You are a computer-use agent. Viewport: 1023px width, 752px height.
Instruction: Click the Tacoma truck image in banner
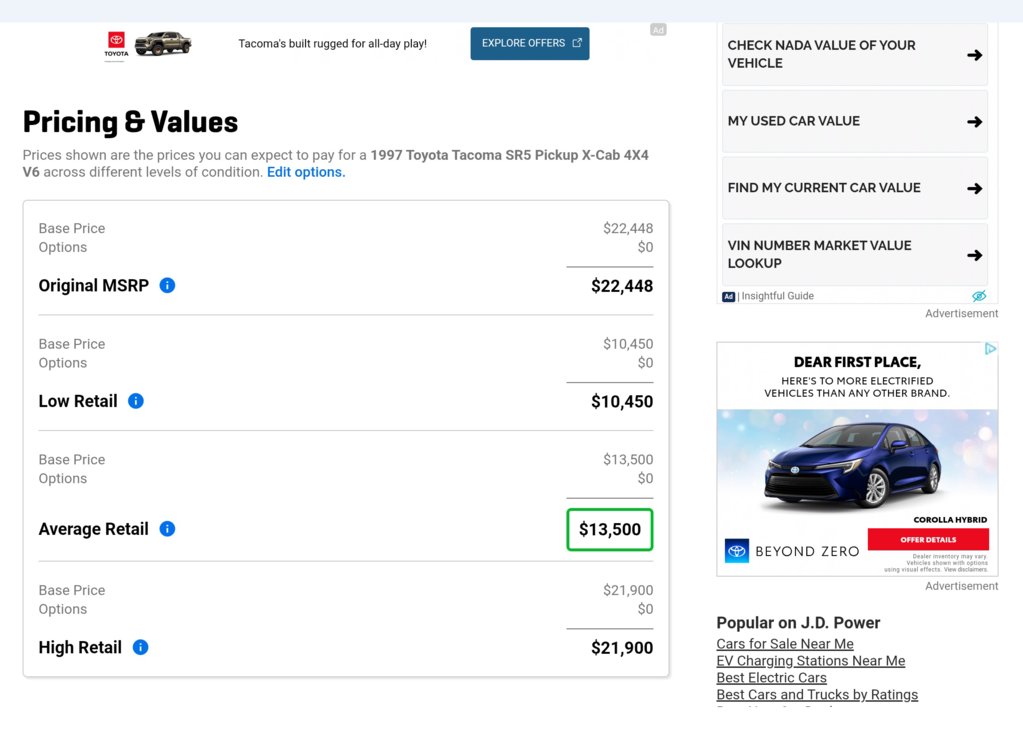(x=163, y=43)
